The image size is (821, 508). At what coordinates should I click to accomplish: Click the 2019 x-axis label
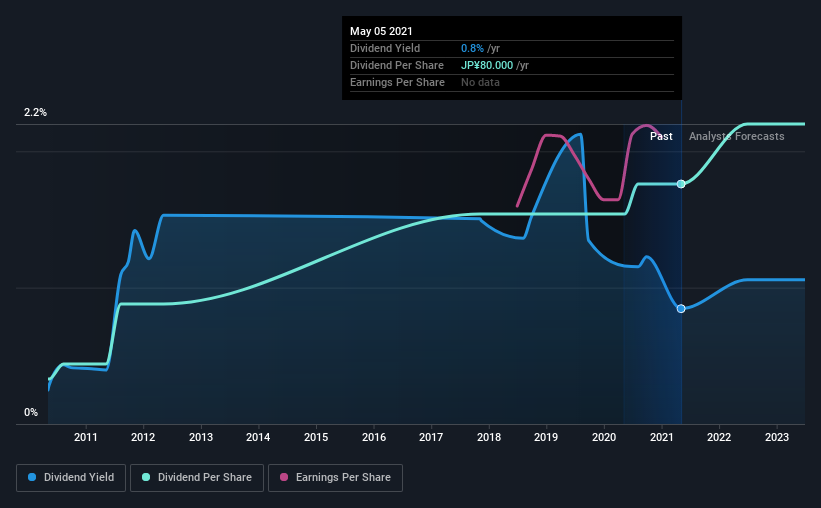click(x=546, y=437)
